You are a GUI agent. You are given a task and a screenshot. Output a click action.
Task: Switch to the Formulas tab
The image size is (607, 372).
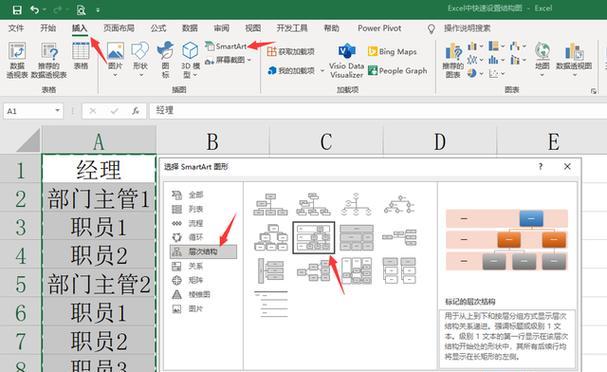[x=158, y=28]
